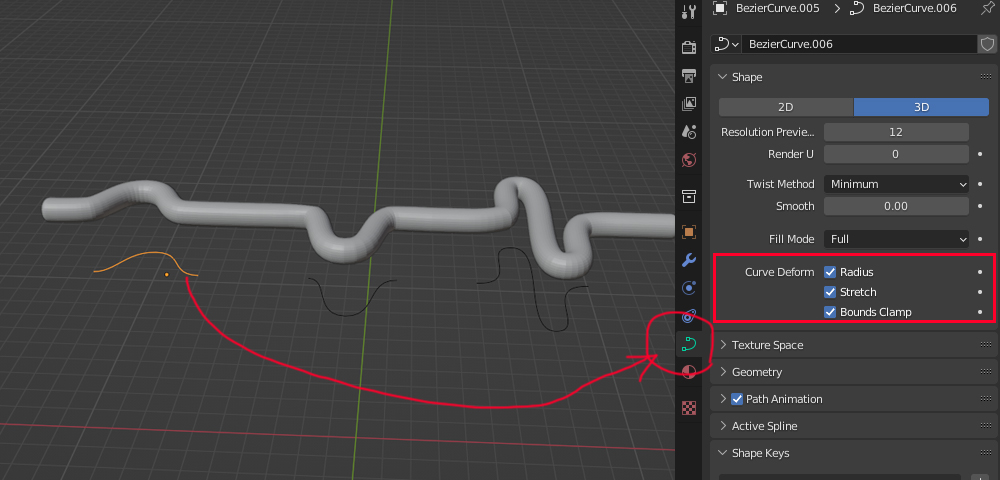Image resolution: width=1000 pixels, height=480 pixels.
Task: Open the Object Data curve tab
Action: click(689, 344)
